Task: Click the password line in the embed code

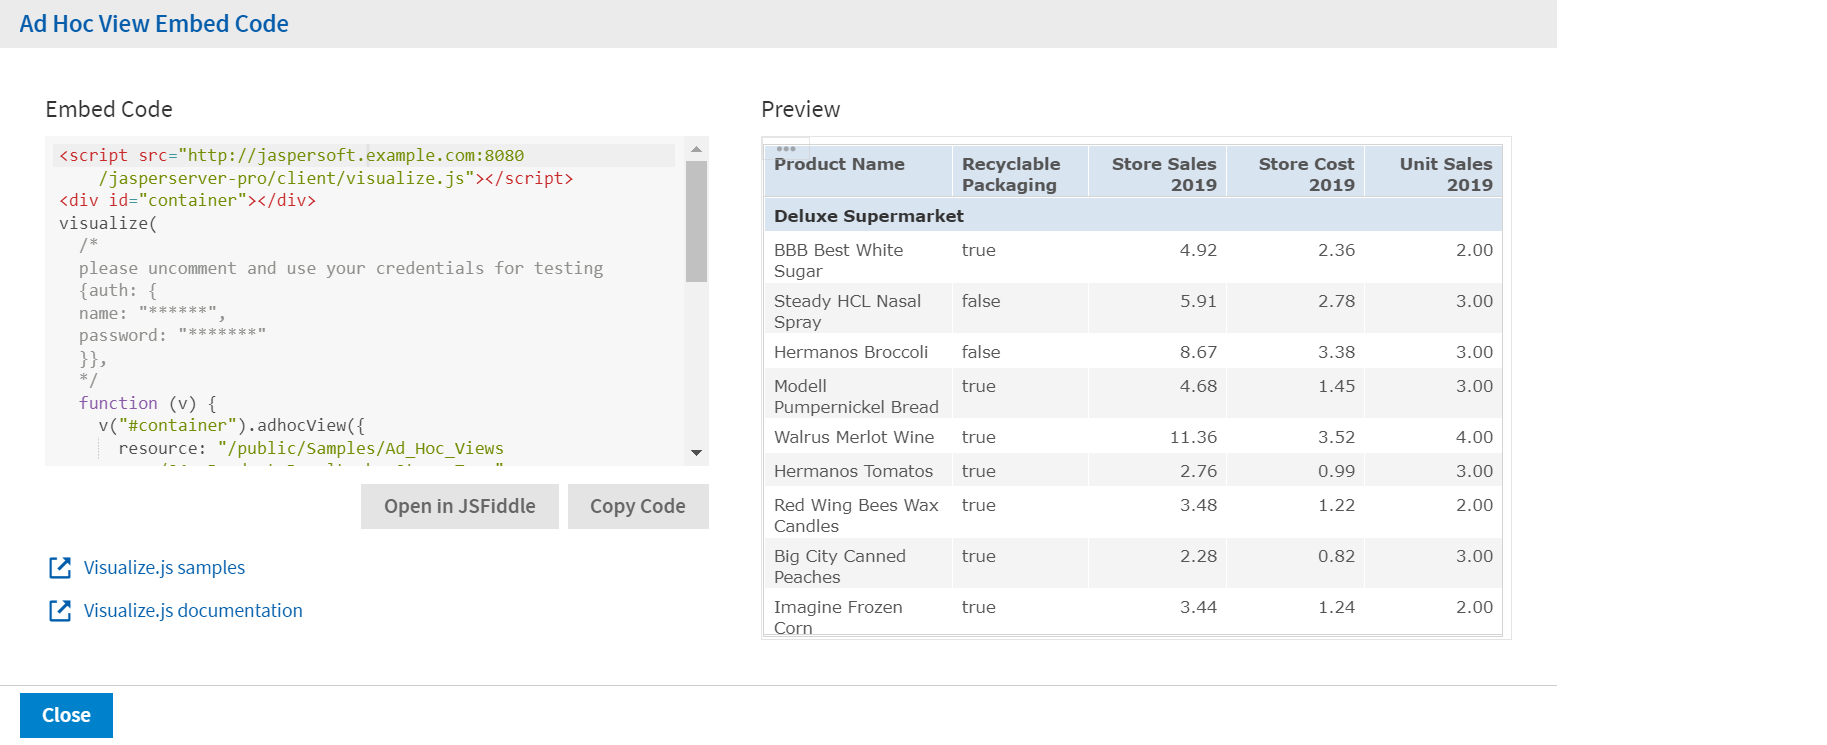Action: pos(172,335)
